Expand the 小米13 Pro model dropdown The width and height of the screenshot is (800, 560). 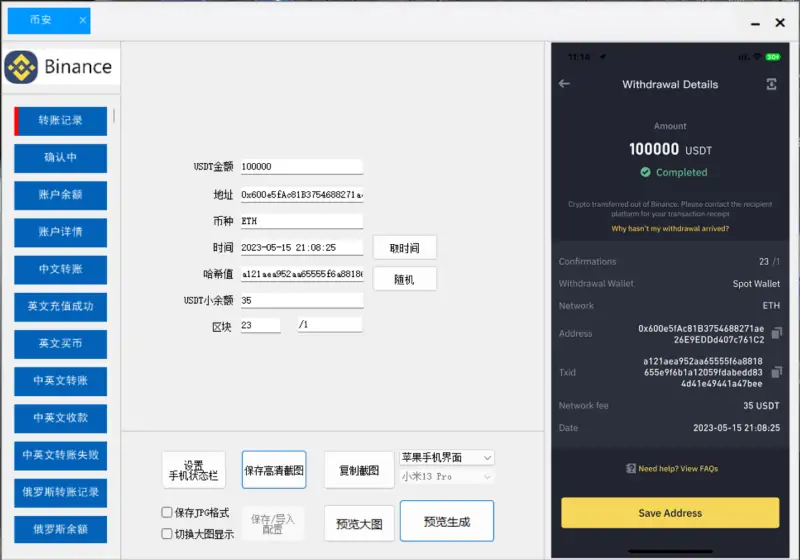coord(446,477)
